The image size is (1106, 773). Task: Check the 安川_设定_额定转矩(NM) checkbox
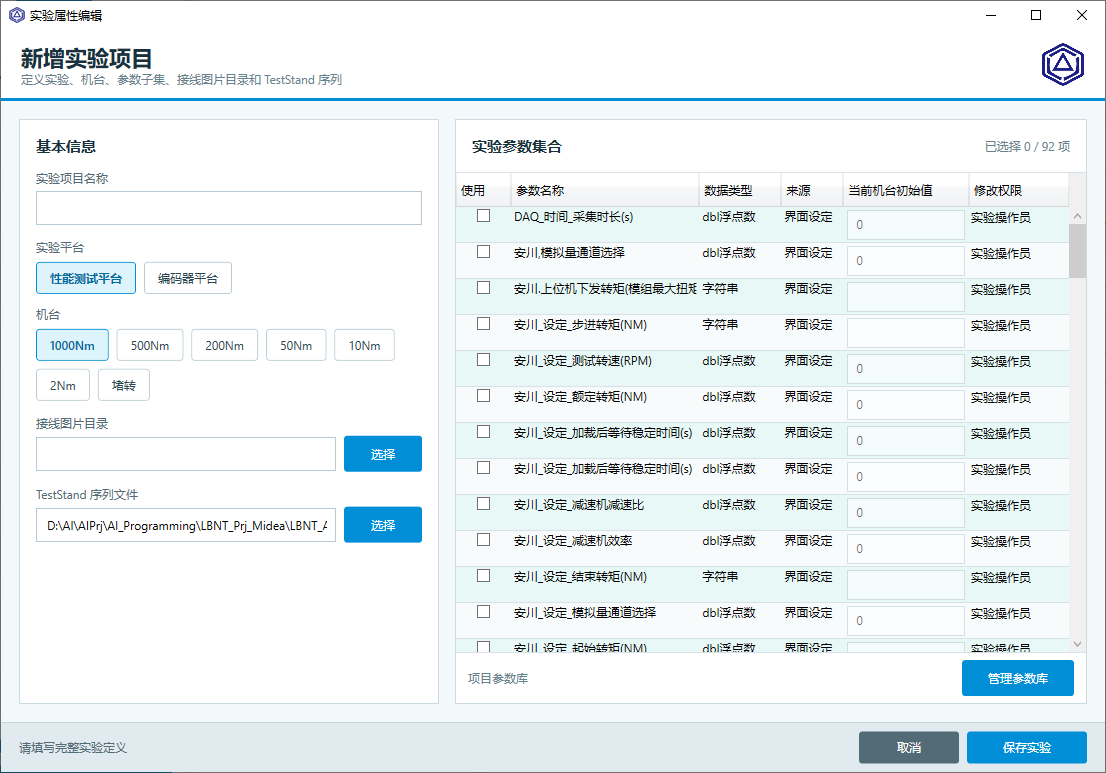483,396
